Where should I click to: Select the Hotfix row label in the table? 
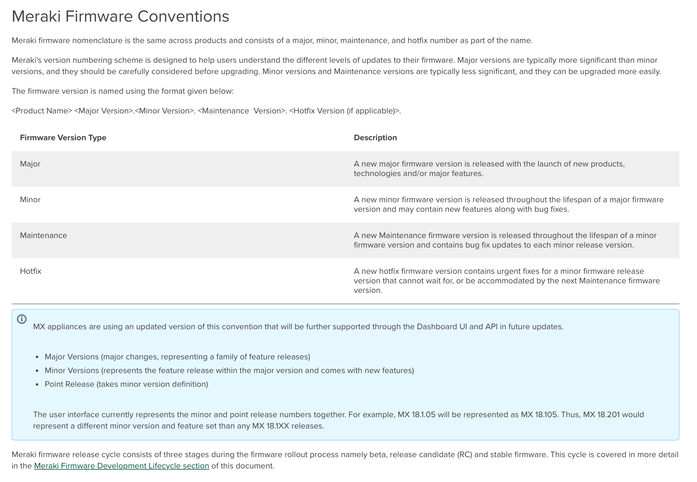32,271
